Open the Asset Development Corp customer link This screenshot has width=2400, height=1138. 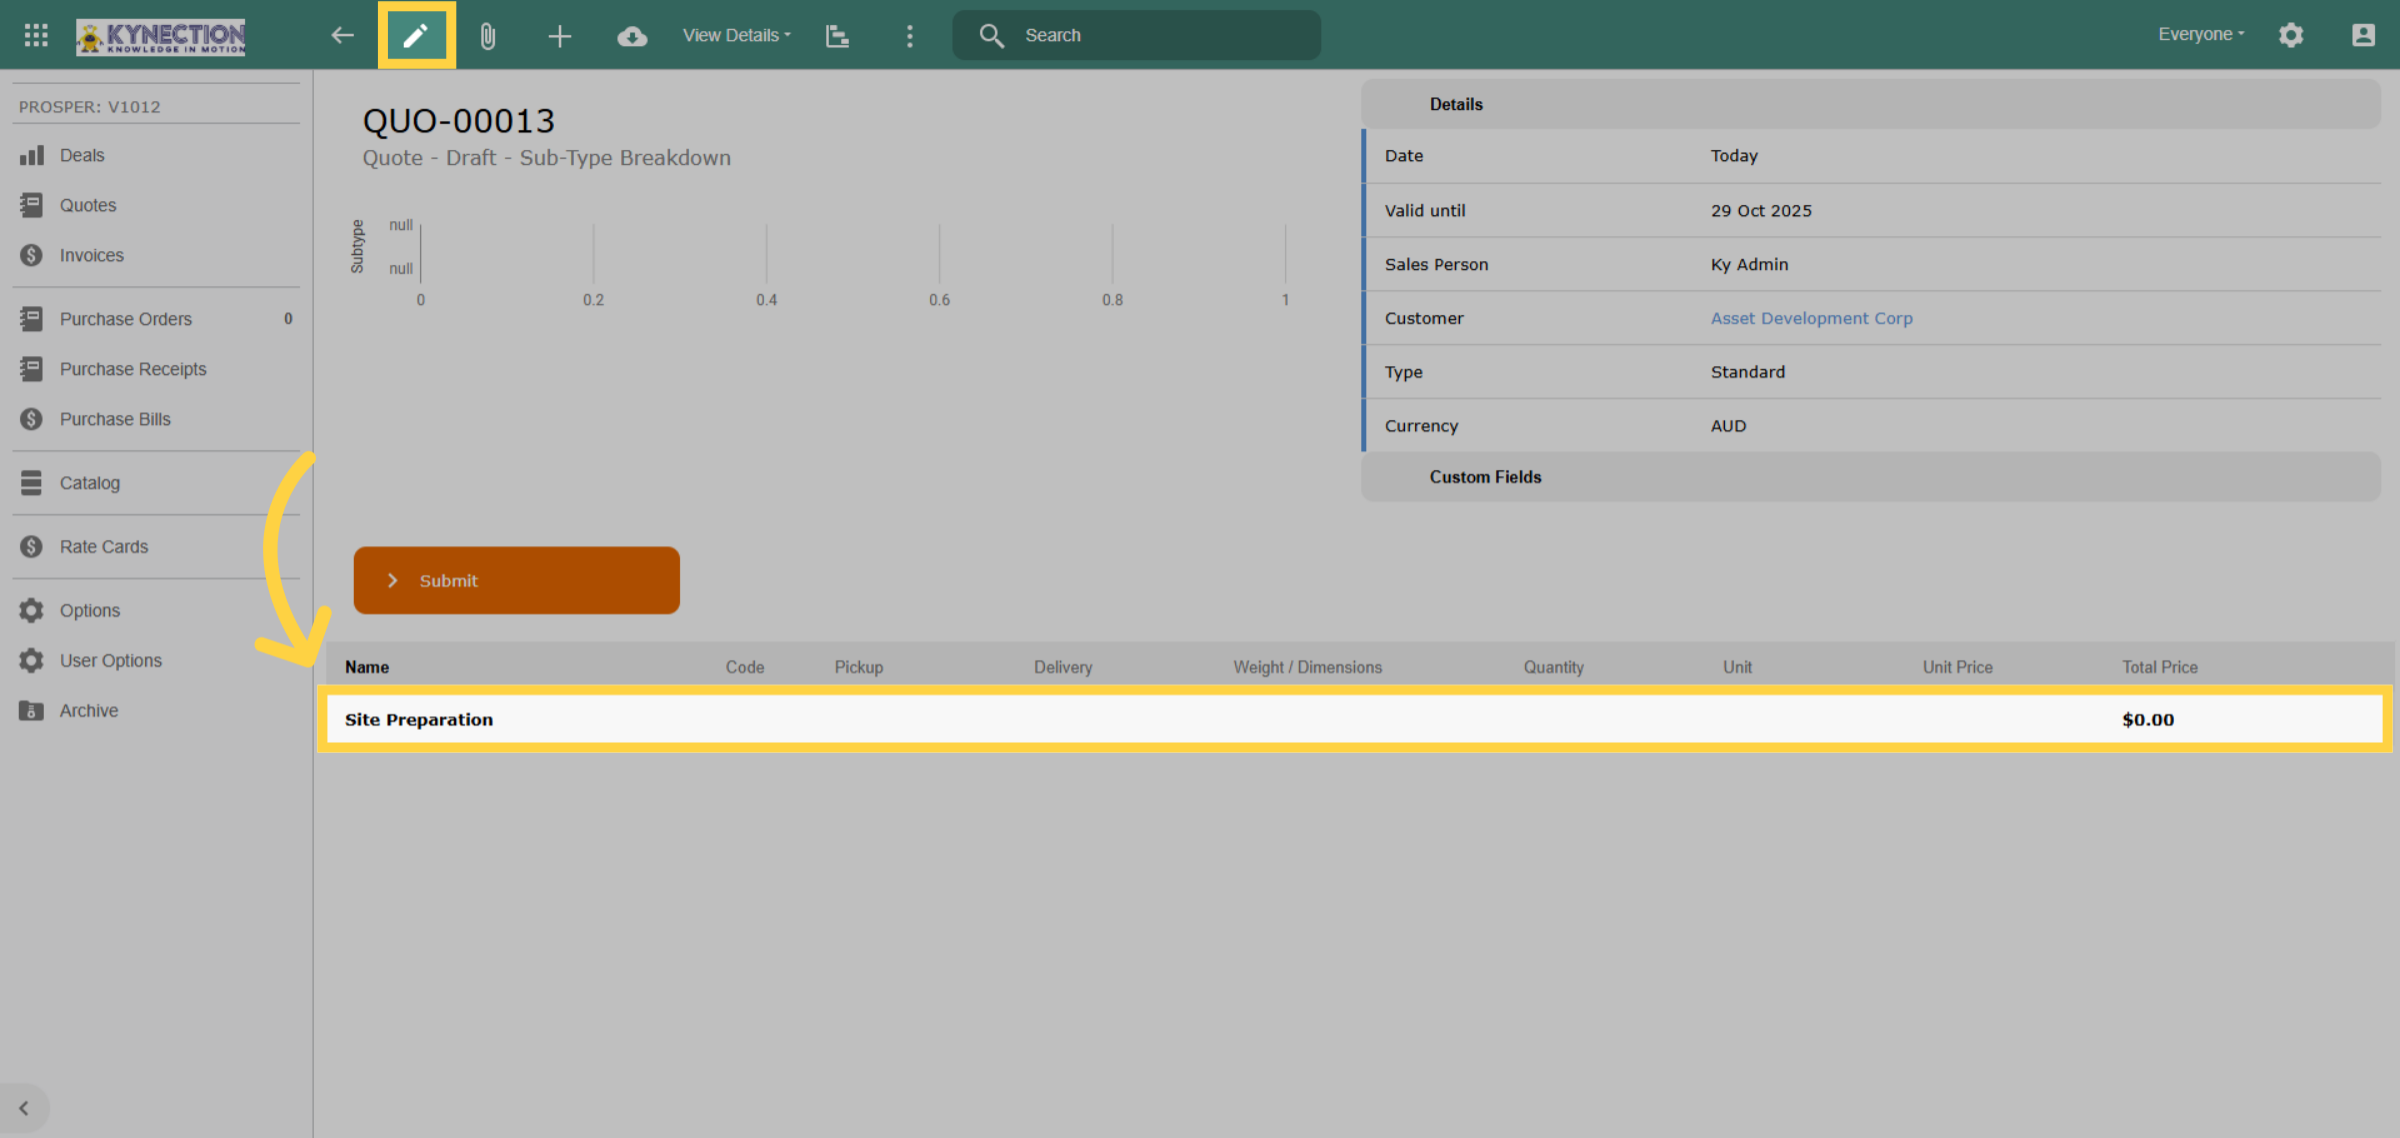(1811, 318)
